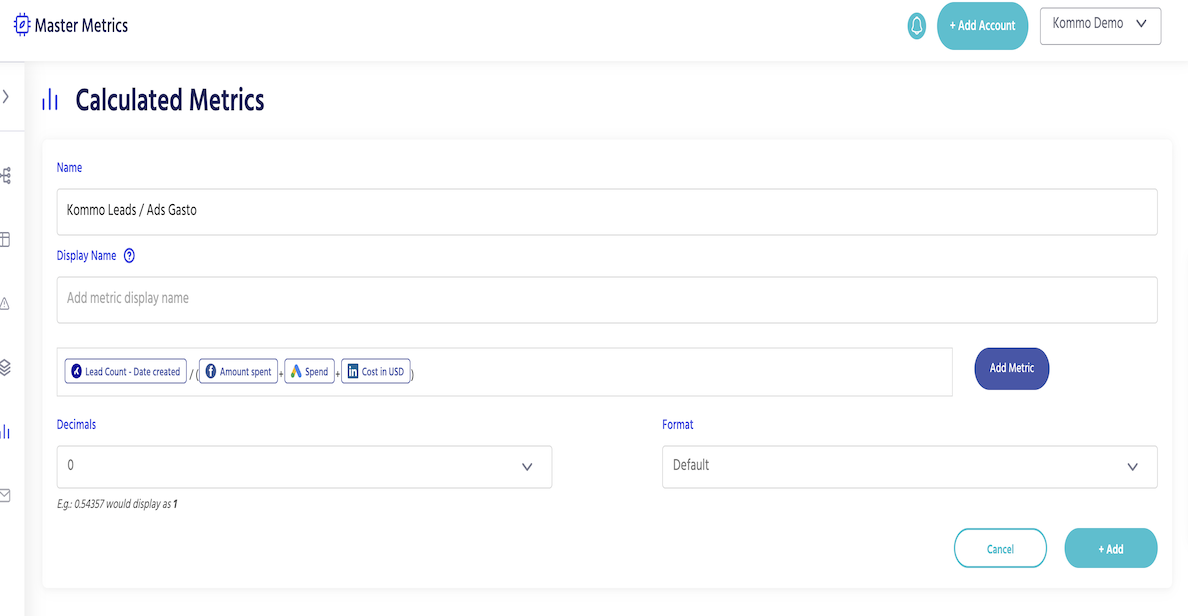This screenshot has width=1188, height=616.
Task: Open the Decimals dropdown
Action: 304,467
